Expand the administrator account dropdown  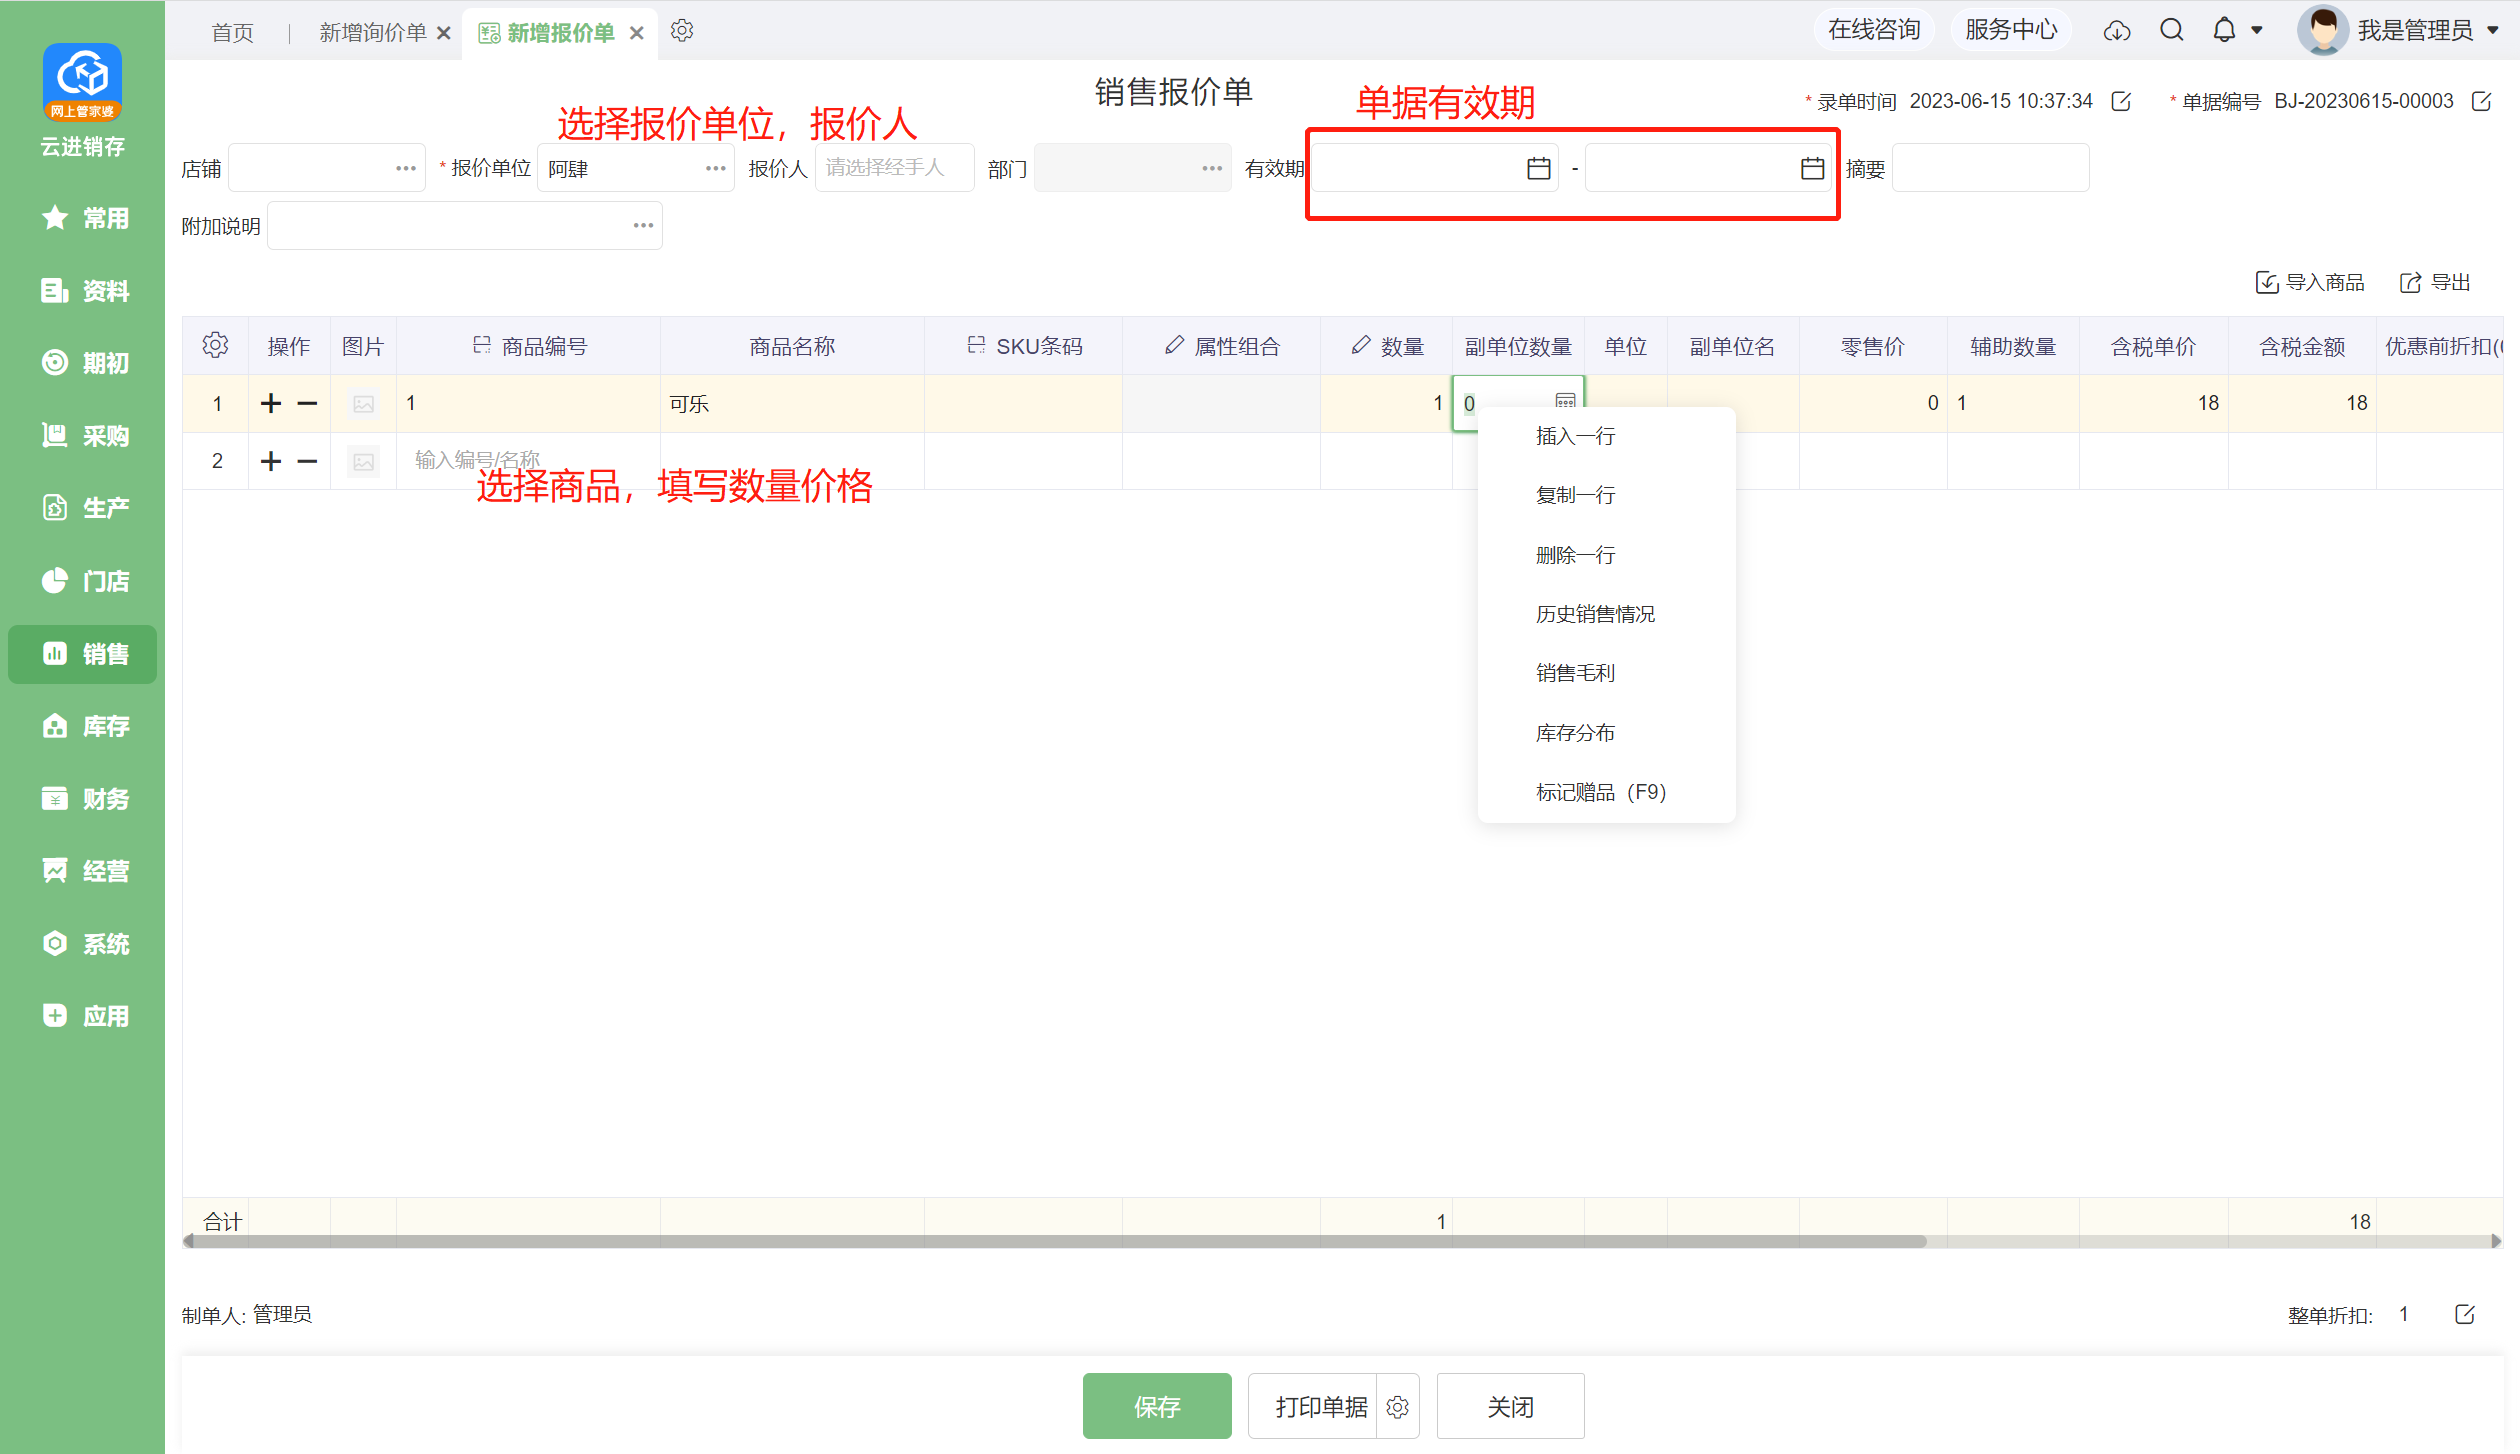point(2492,30)
